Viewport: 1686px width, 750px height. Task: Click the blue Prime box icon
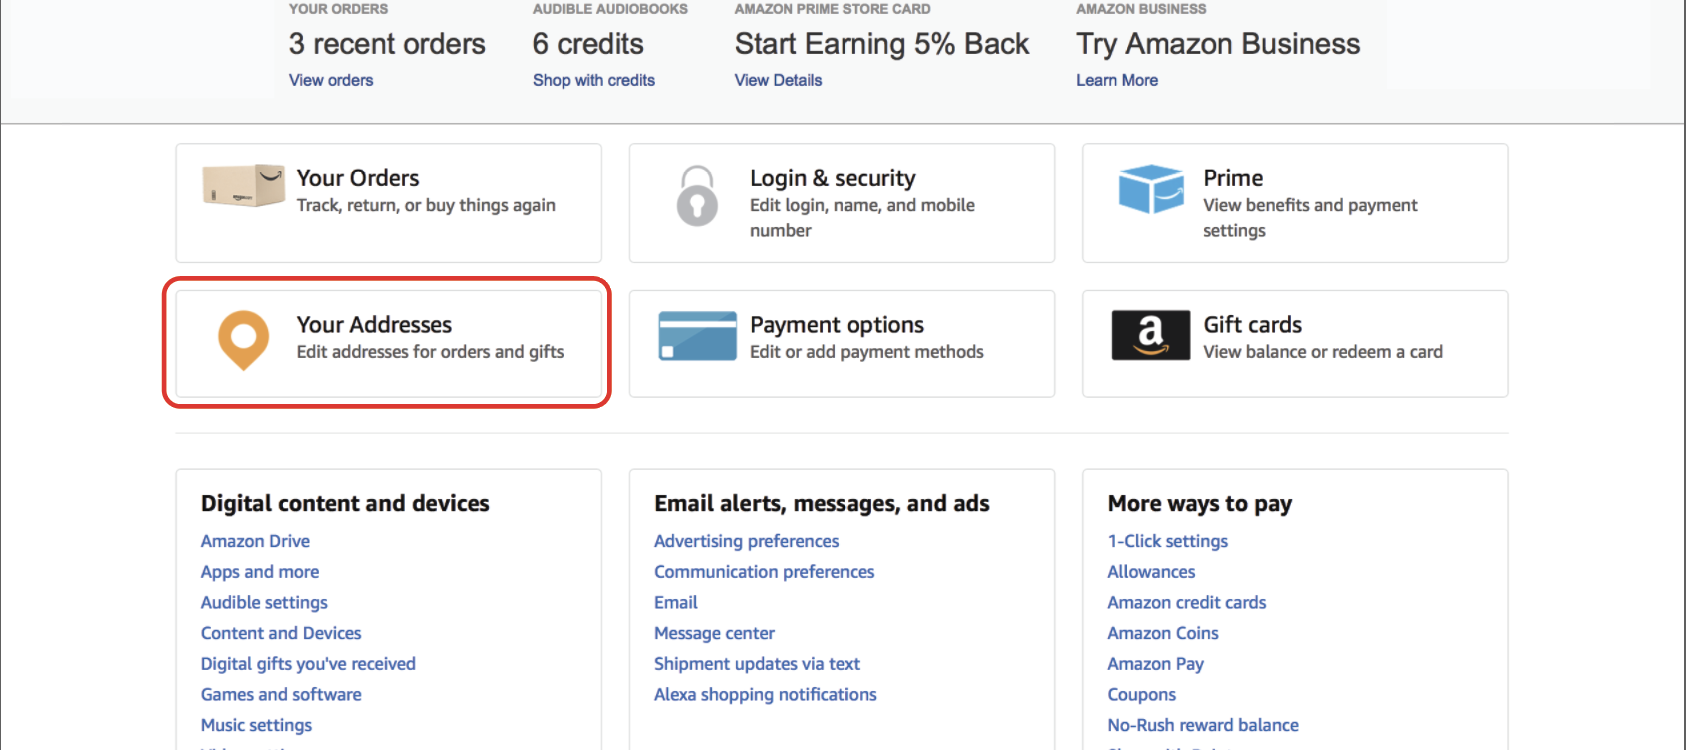1151,189
